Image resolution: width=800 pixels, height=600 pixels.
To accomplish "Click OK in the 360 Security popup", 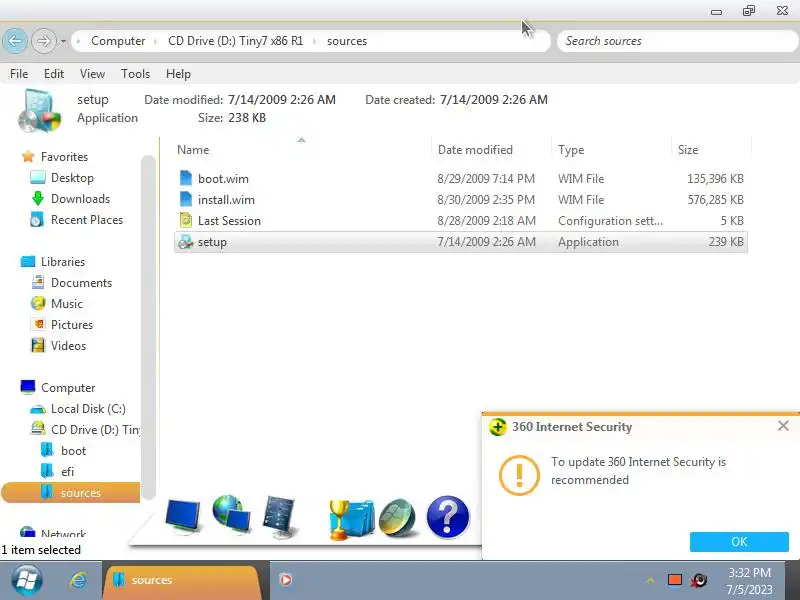I will pyautogui.click(x=739, y=541).
